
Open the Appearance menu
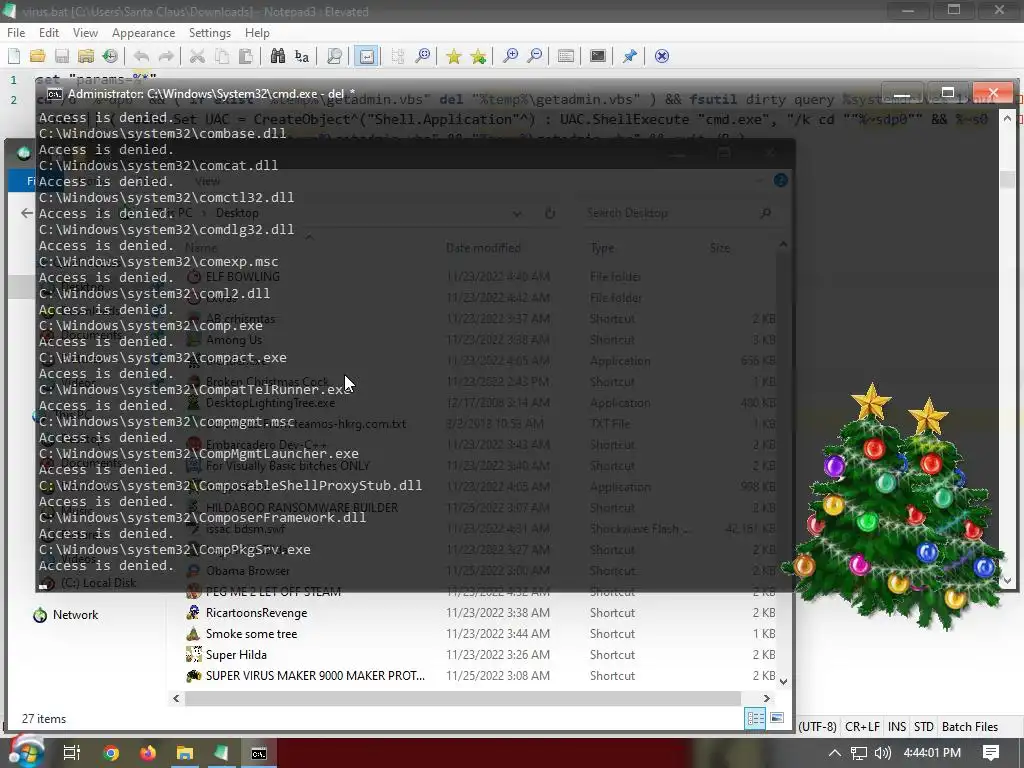[143, 33]
